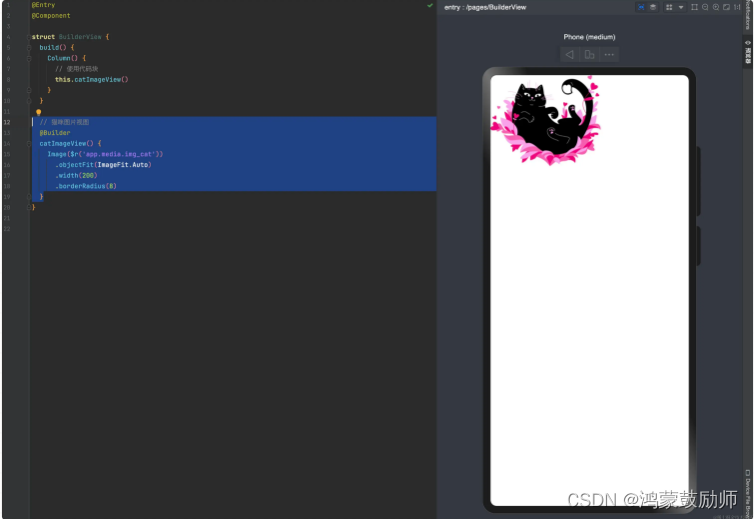Toggle the fit screen previewer icon

tap(726, 7)
